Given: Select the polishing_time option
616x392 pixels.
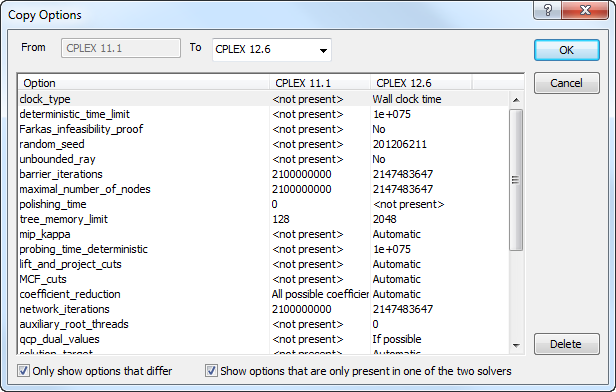Looking at the screenshot, I should pyautogui.click(x=263, y=204).
